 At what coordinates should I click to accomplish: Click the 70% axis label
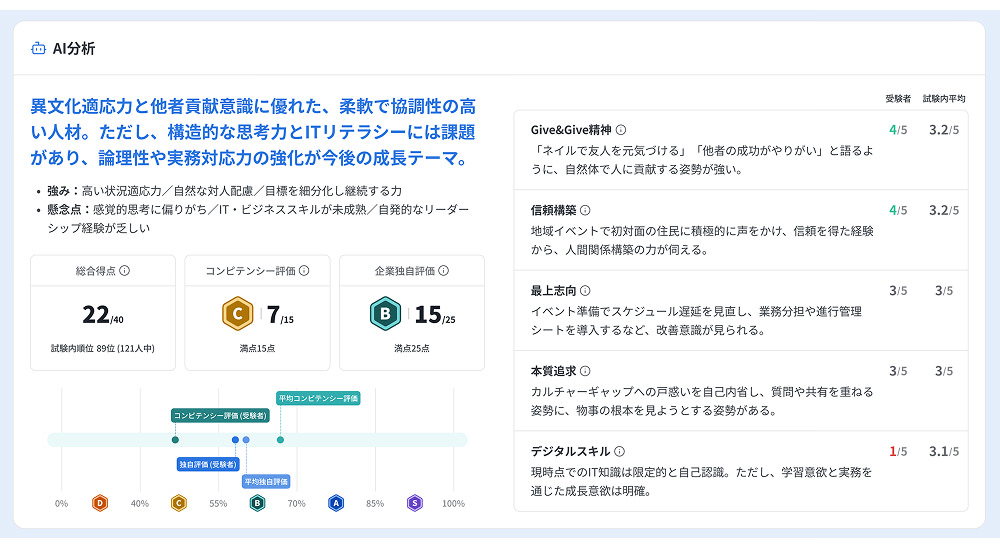click(297, 503)
